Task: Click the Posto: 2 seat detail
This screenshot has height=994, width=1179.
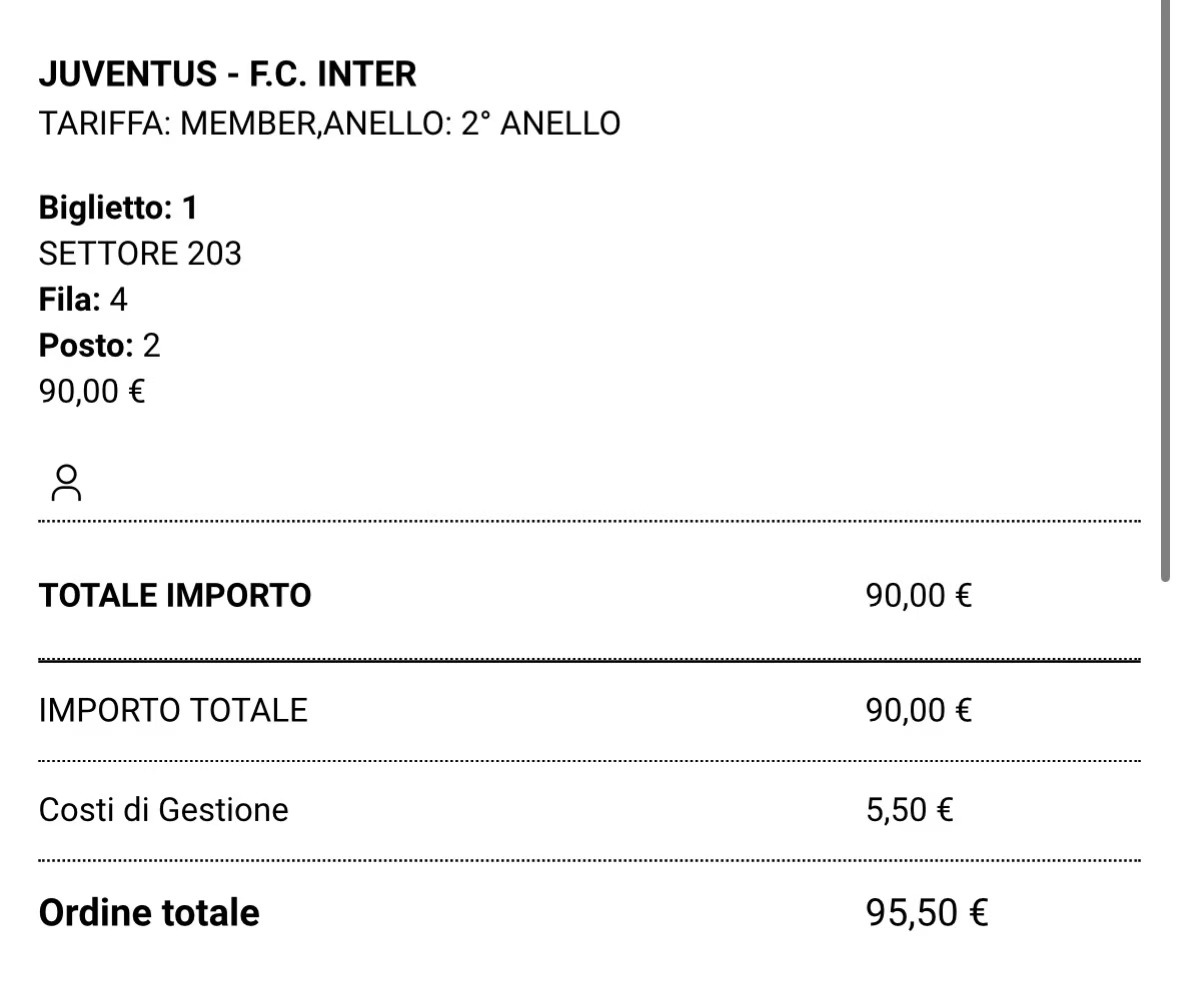Action: pos(99,345)
